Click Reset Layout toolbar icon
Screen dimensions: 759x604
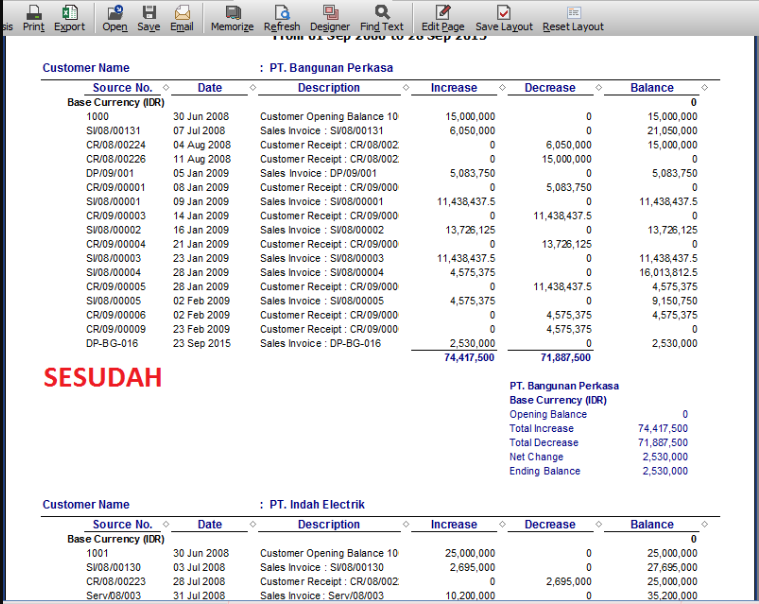click(x=573, y=18)
